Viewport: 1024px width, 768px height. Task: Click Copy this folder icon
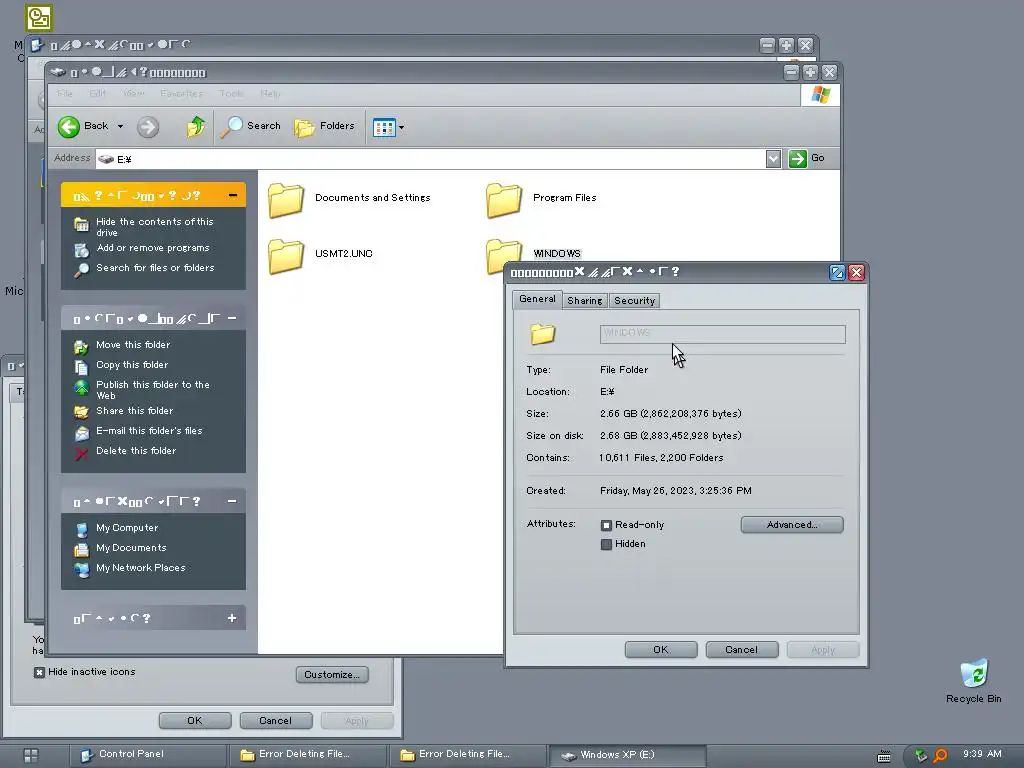click(81, 366)
